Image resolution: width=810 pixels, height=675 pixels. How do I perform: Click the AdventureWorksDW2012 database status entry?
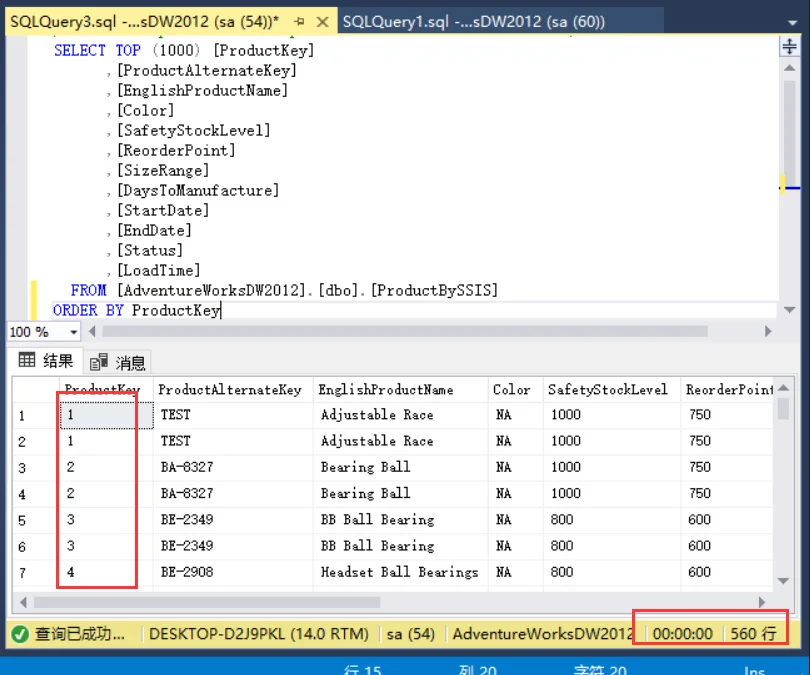click(x=543, y=634)
